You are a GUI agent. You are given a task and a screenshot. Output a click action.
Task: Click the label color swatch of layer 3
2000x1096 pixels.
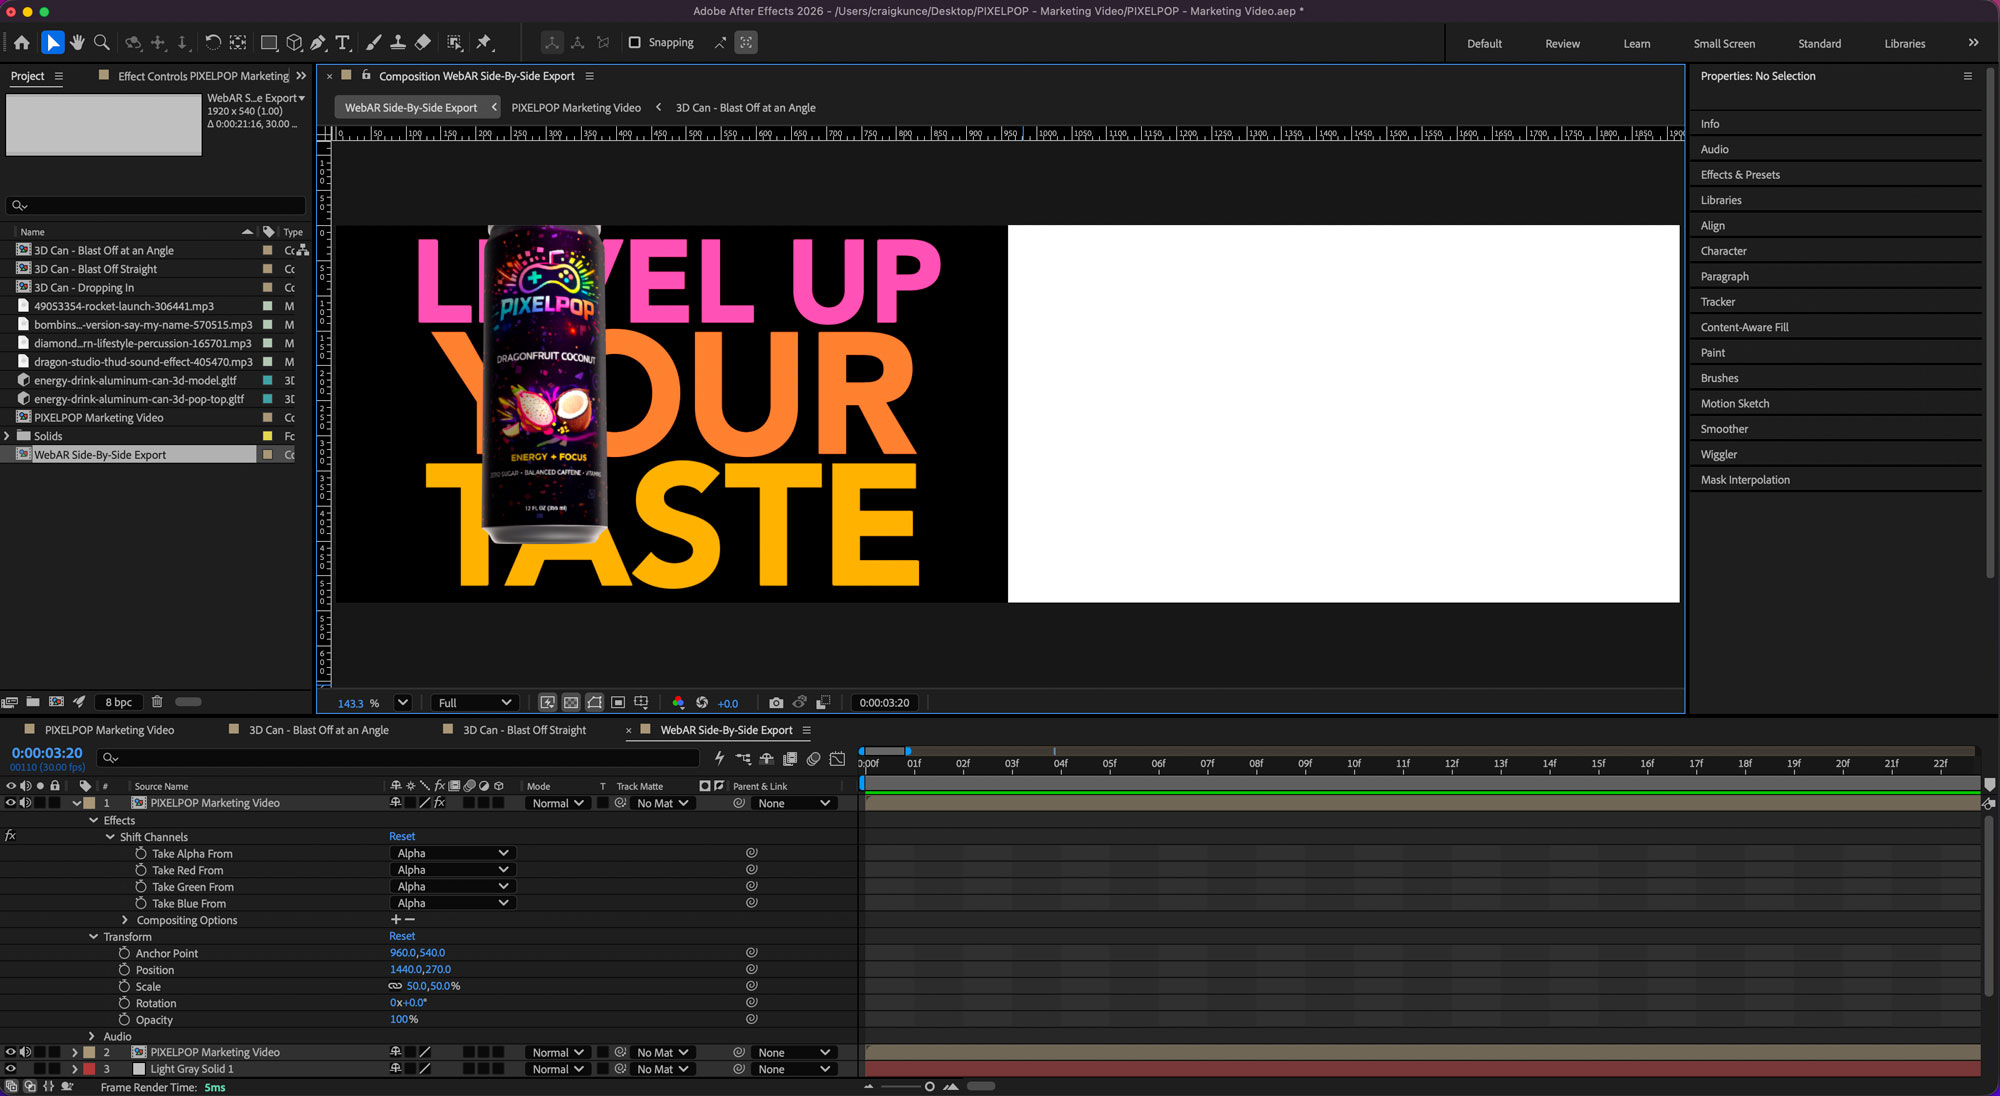tap(89, 1069)
